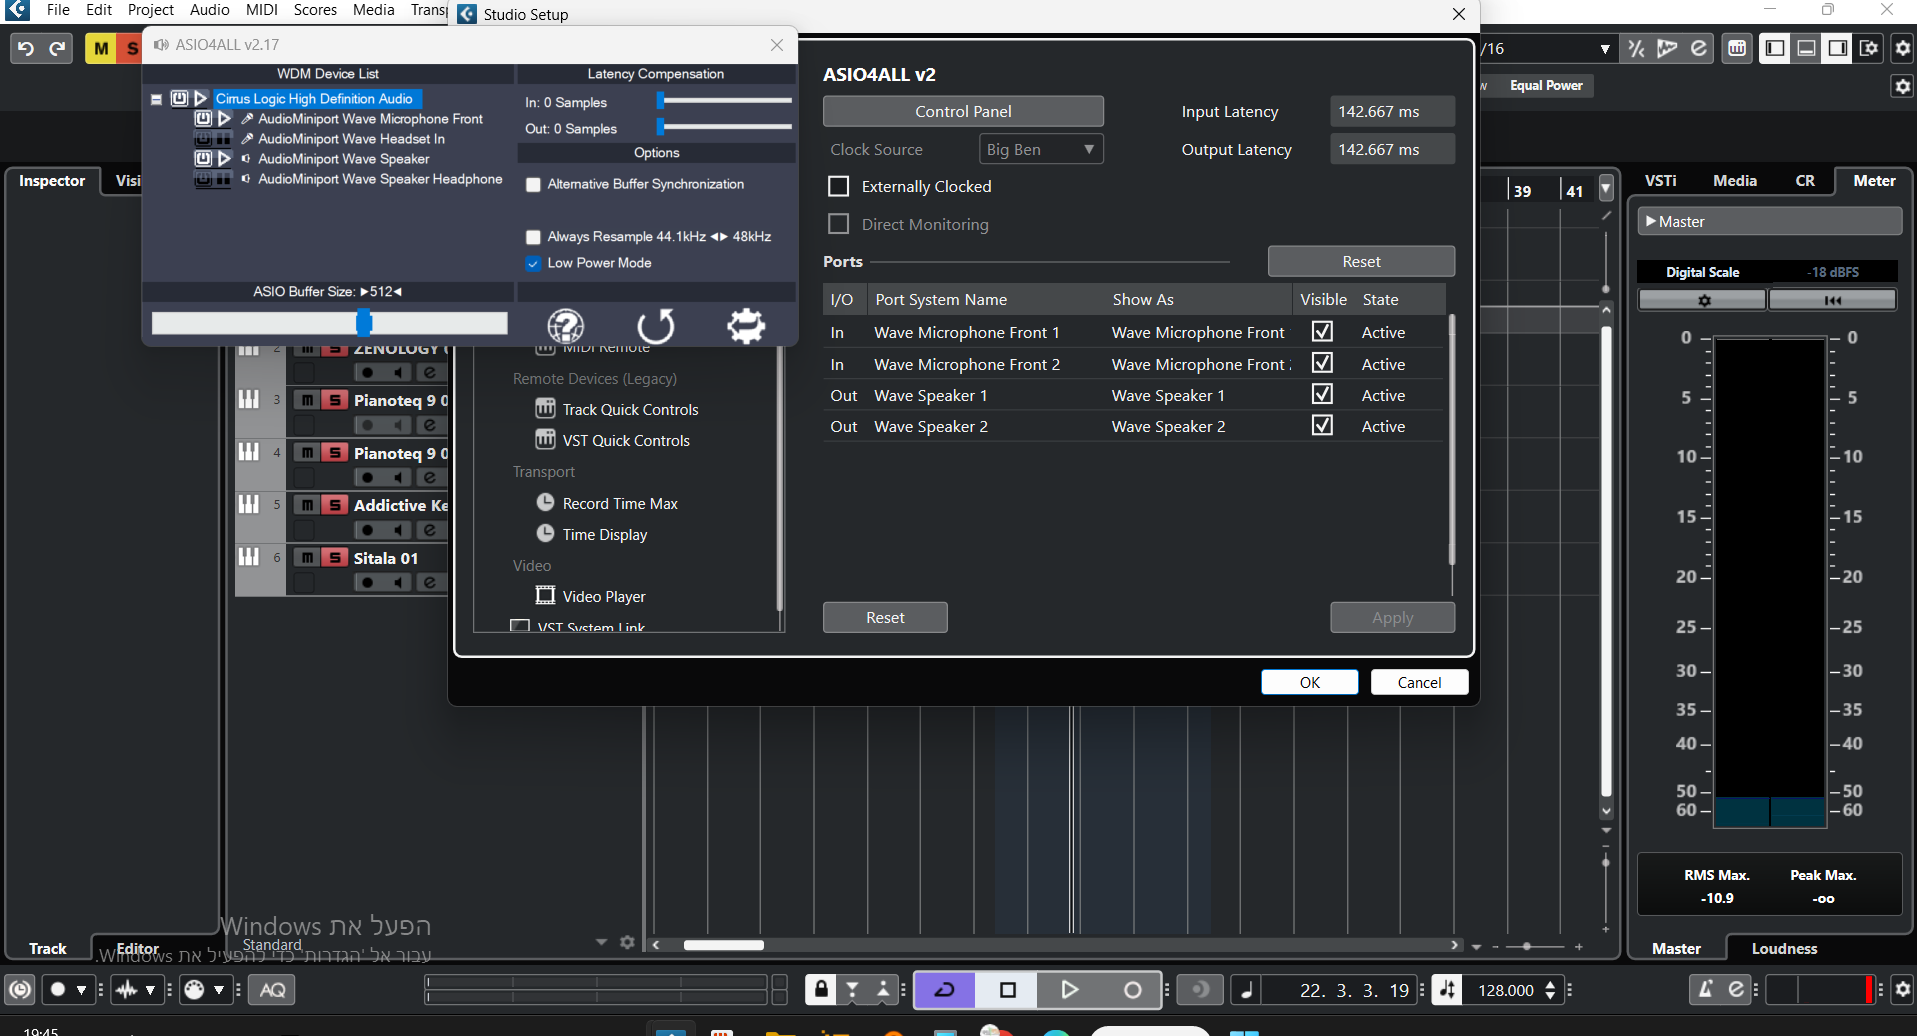Activate cycle loop in transport bar
Viewport: 1917px width, 1036px height.
[x=945, y=990]
